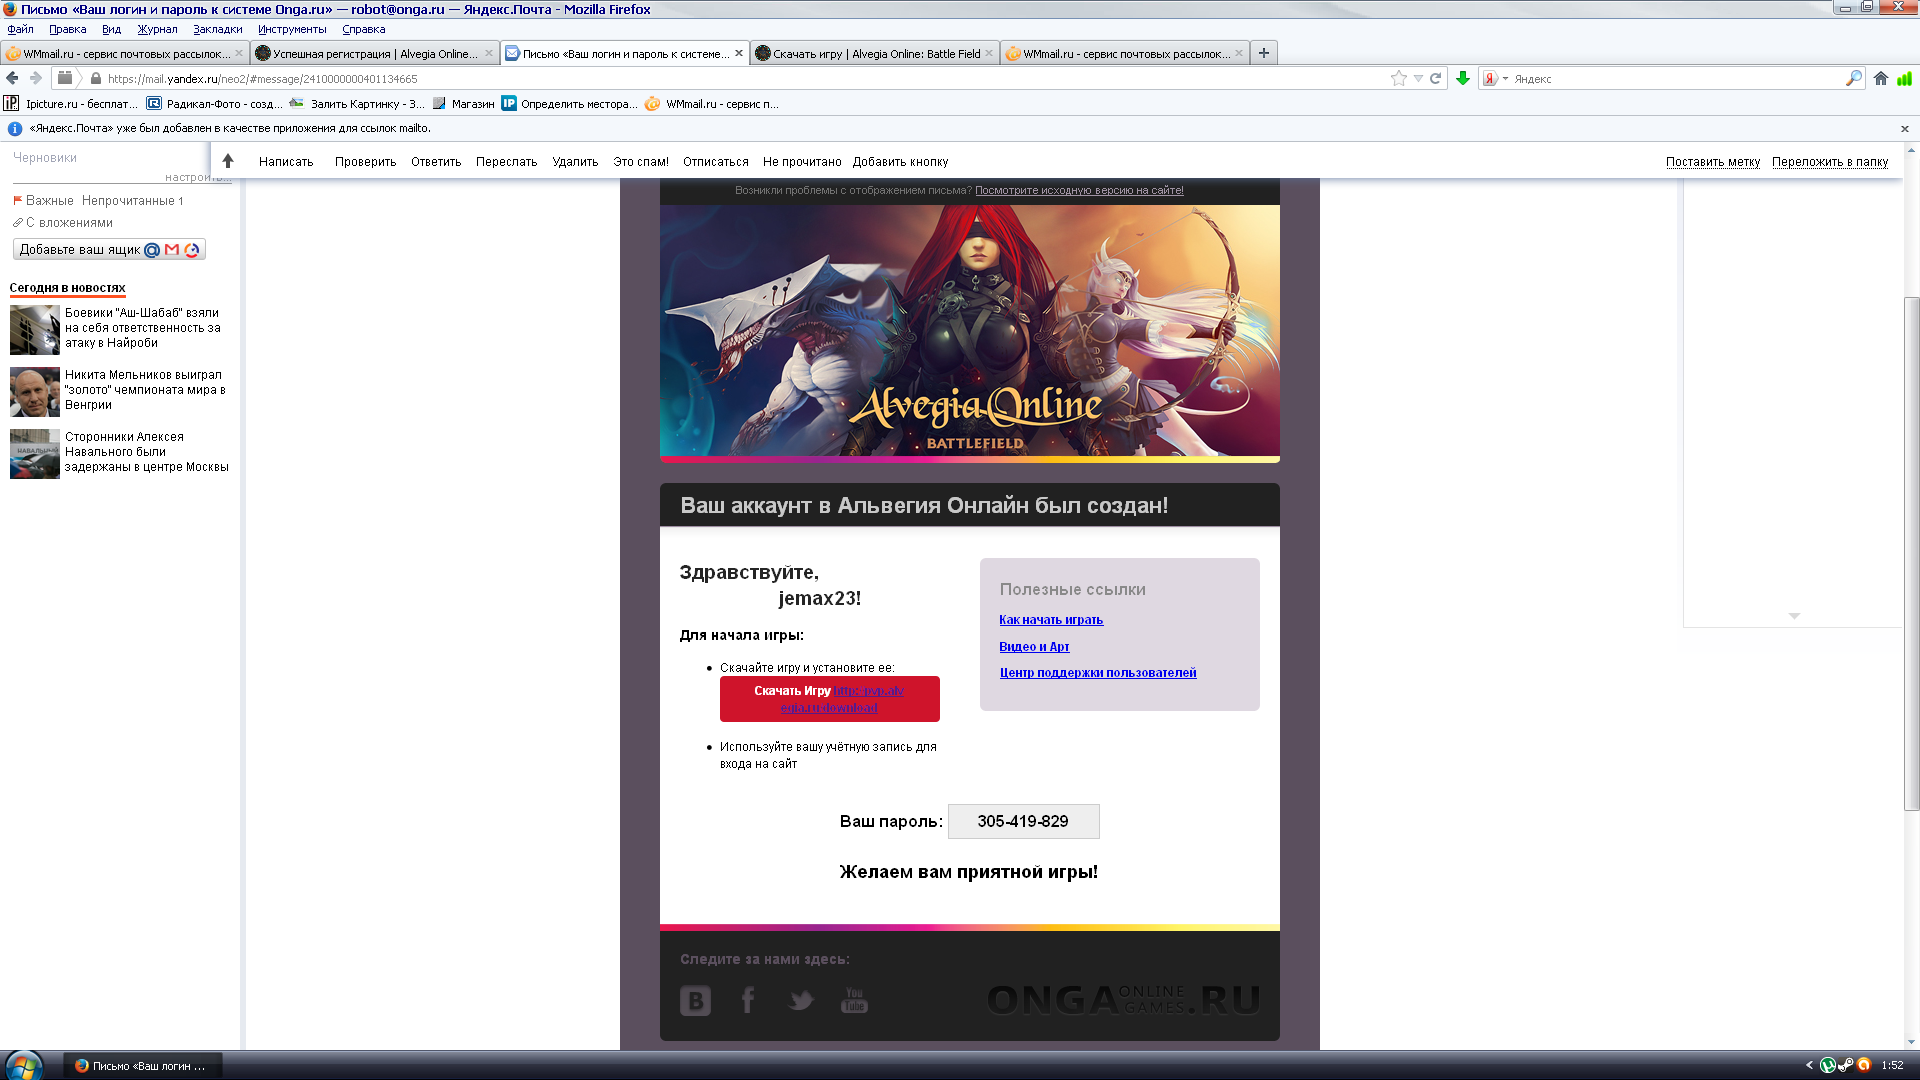The width and height of the screenshot is (1920, 1080).
Task: Open the Переложить в папку dropdown
Action: [x=1829, y=161]
